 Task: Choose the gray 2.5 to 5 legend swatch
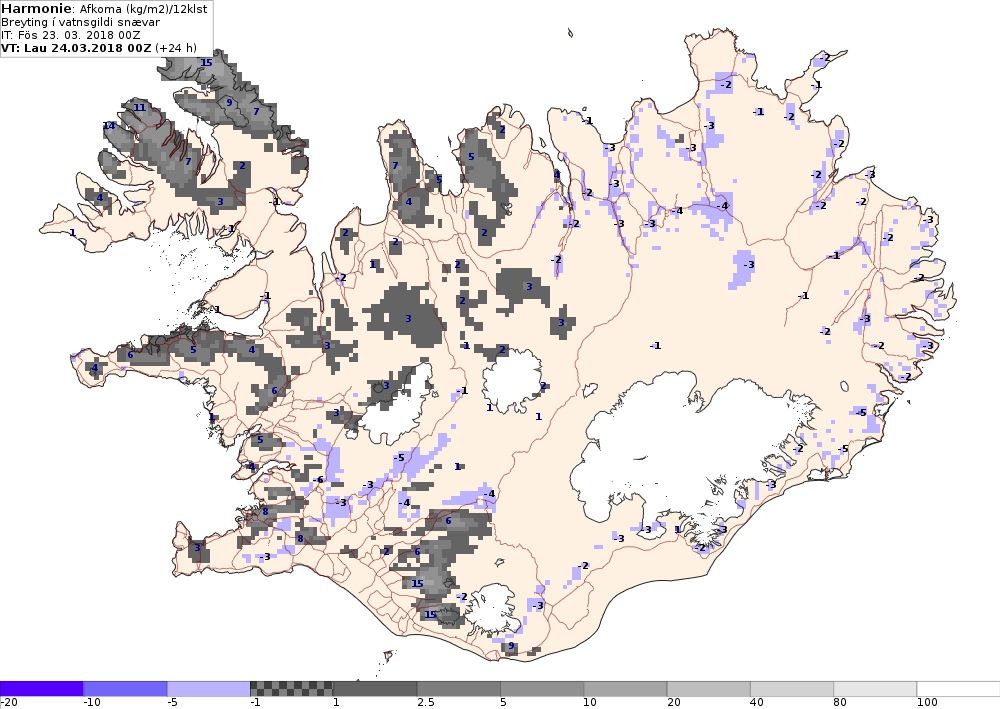(x=459, y=689)
